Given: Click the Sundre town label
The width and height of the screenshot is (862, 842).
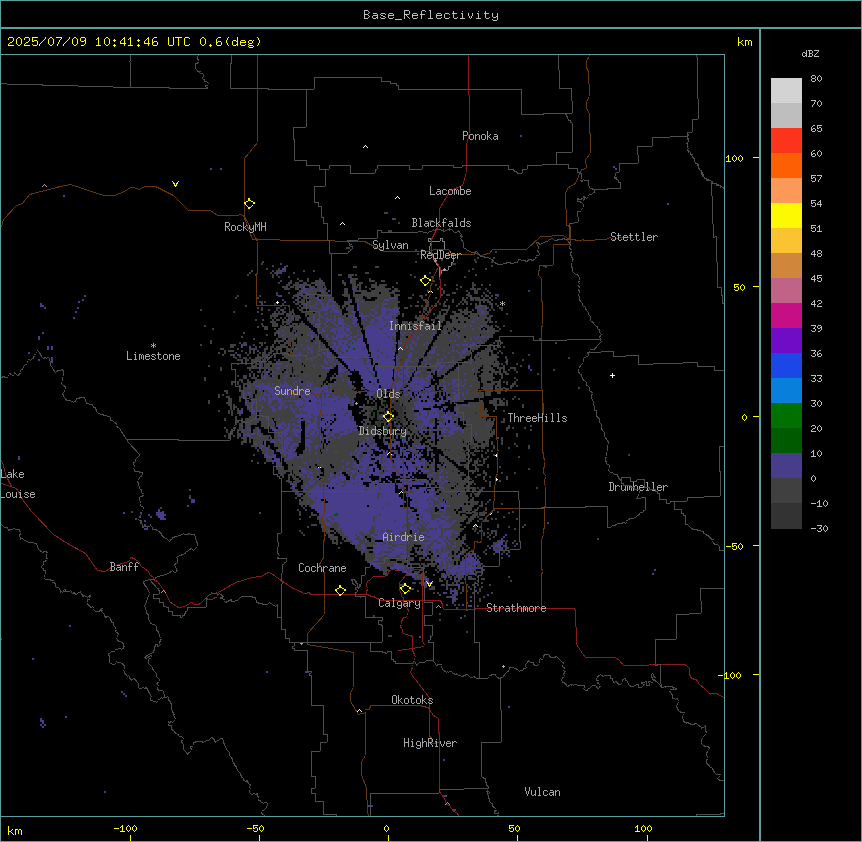Looking at the screenshot, I should (x=292, y=391).
